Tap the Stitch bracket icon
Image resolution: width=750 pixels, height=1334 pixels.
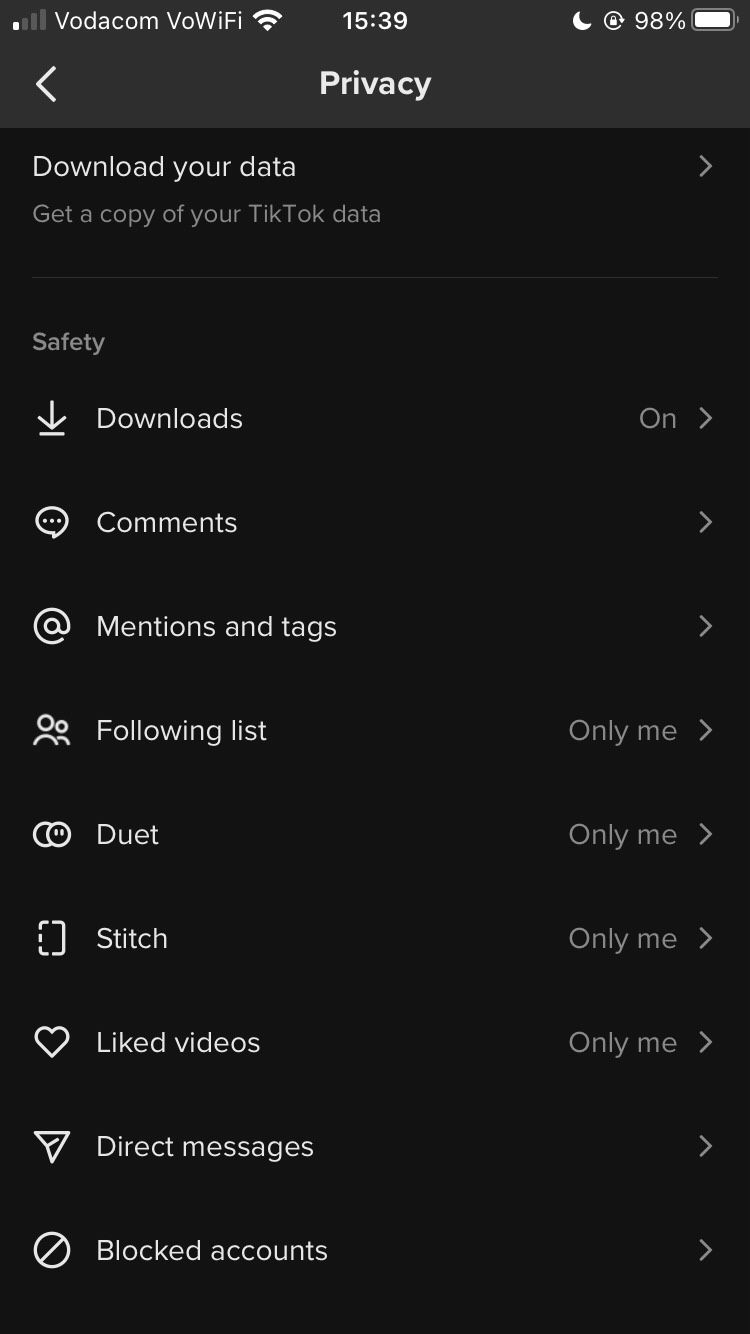click(51, 939)
